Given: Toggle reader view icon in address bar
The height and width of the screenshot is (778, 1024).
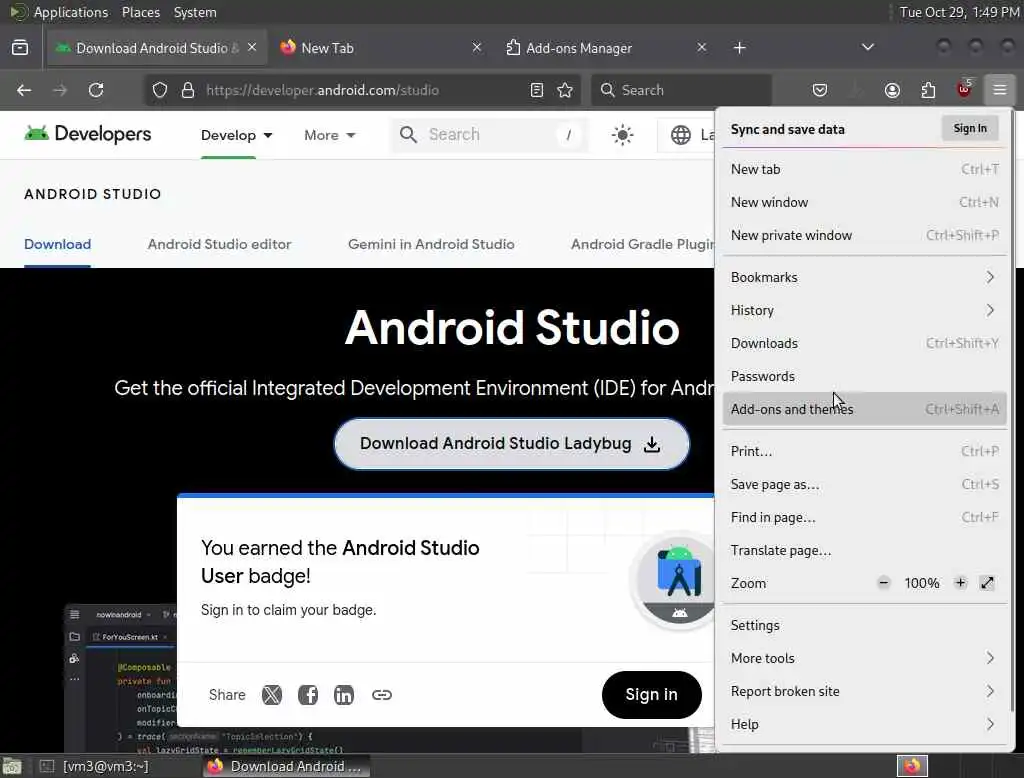Looking at the screenshot, I should [537, 90].
